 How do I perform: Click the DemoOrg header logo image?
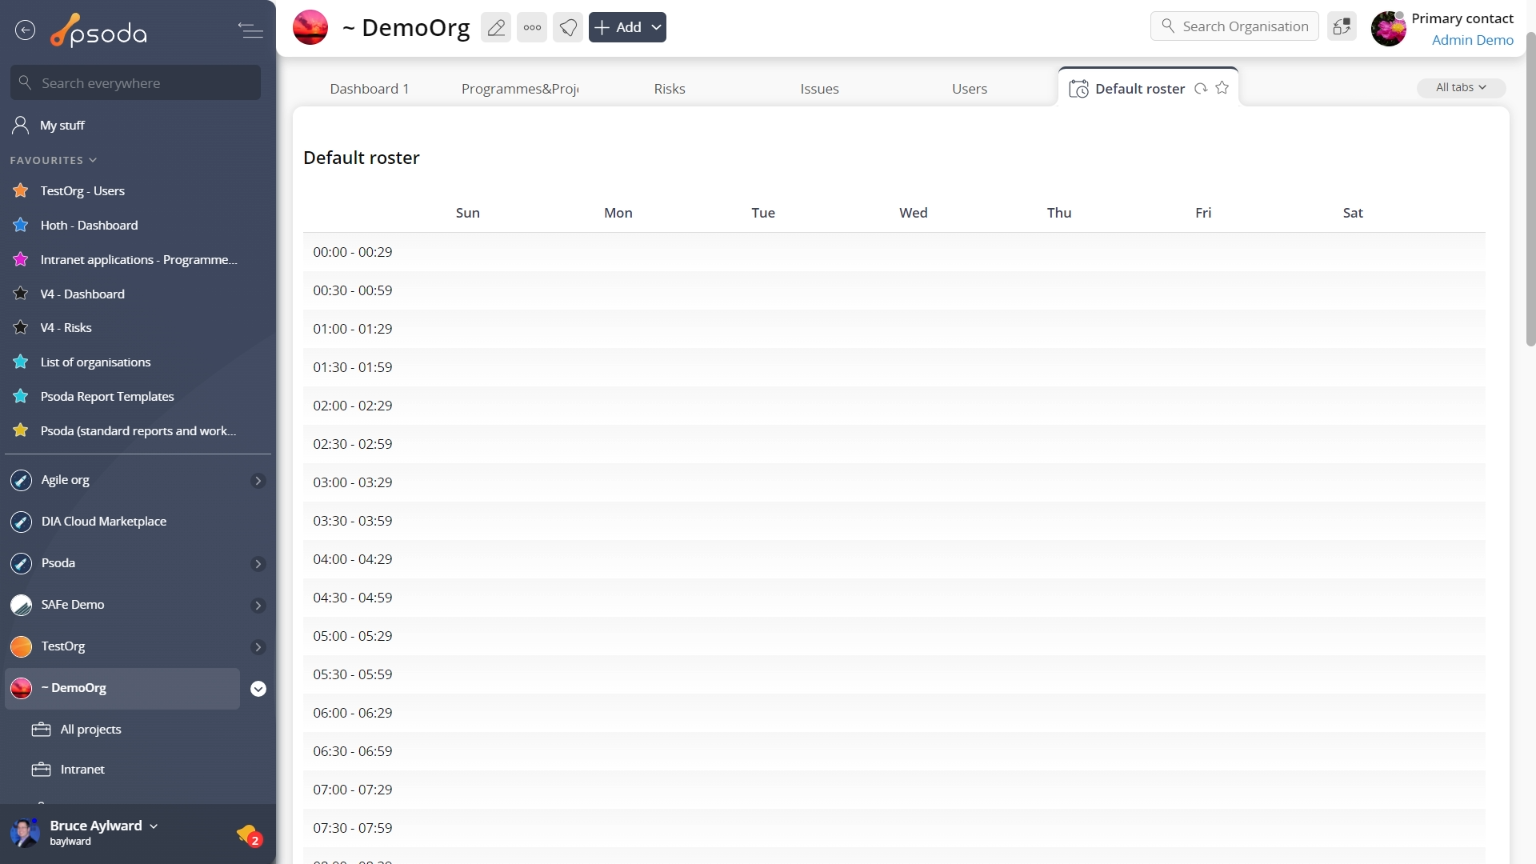pos(310,27)
